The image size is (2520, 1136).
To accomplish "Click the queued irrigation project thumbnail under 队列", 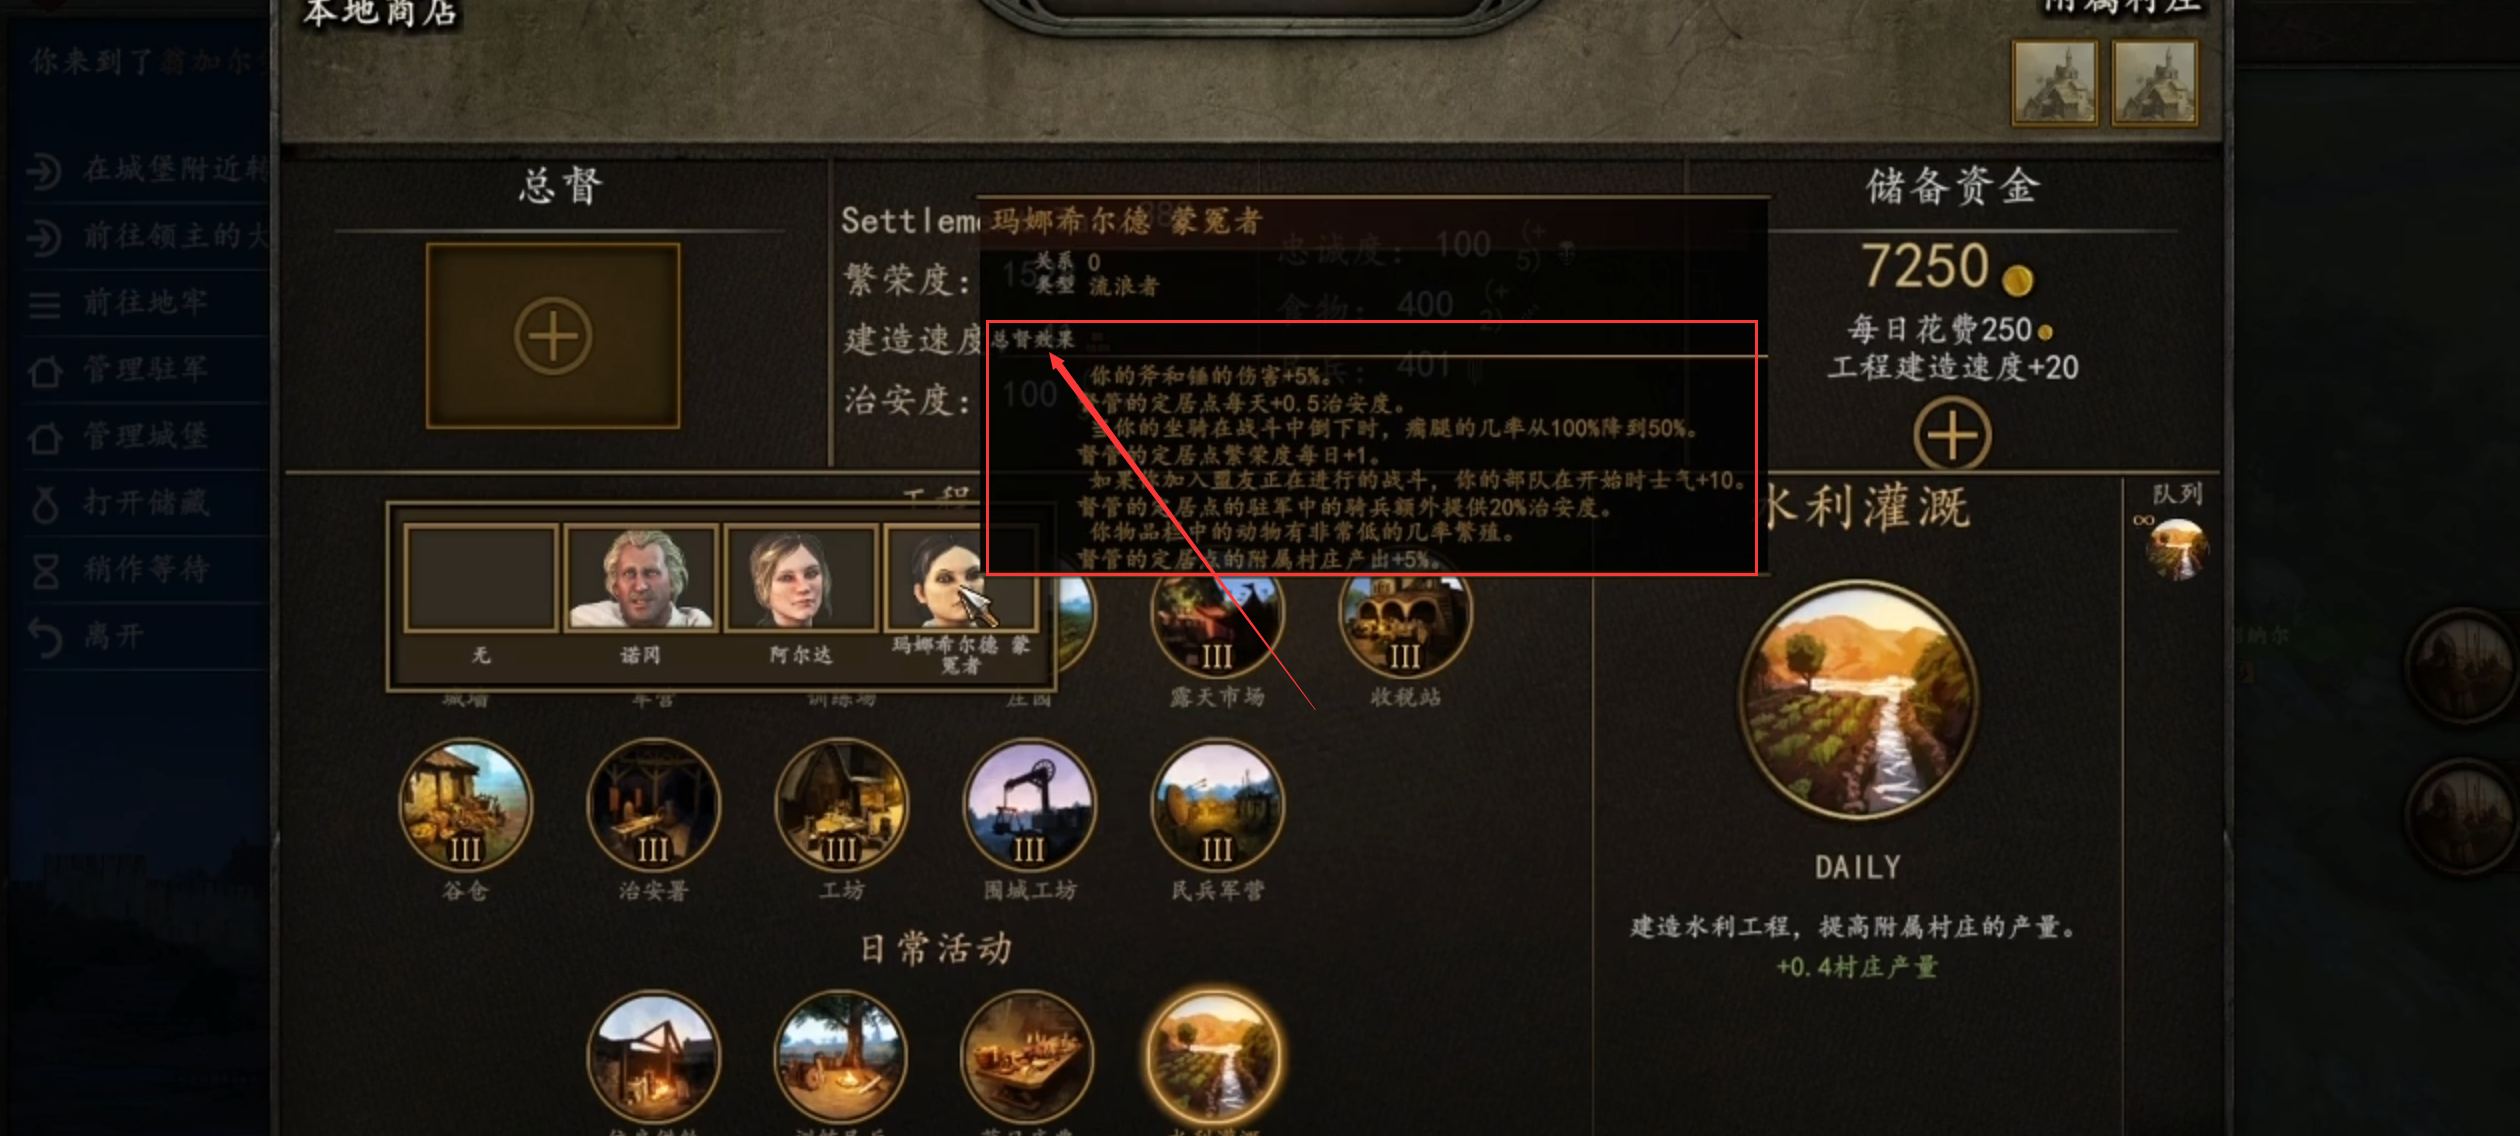I will click(2177, 549).
